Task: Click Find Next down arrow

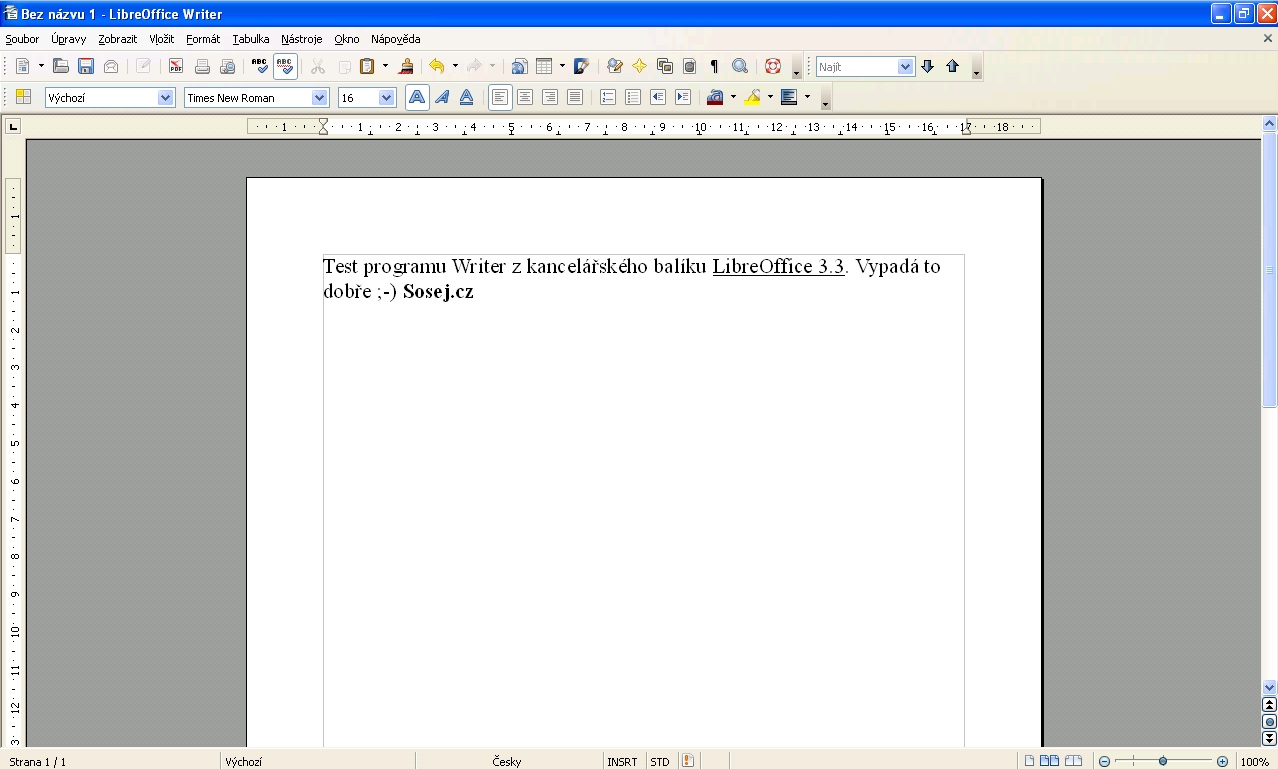Action: [927, 67]
